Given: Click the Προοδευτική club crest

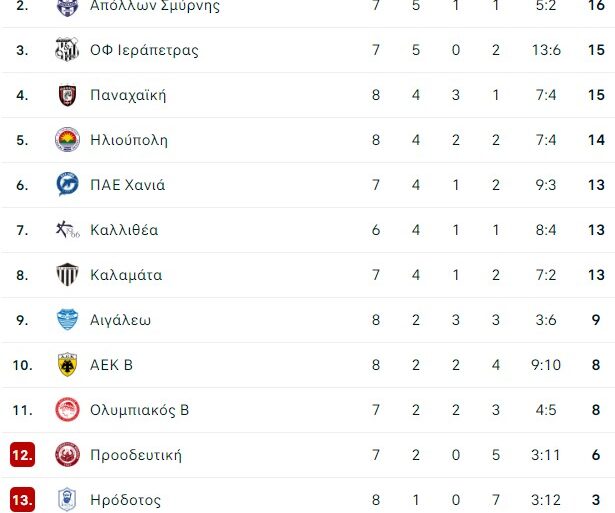Looking at the screenshot, I should pos(67,455).
